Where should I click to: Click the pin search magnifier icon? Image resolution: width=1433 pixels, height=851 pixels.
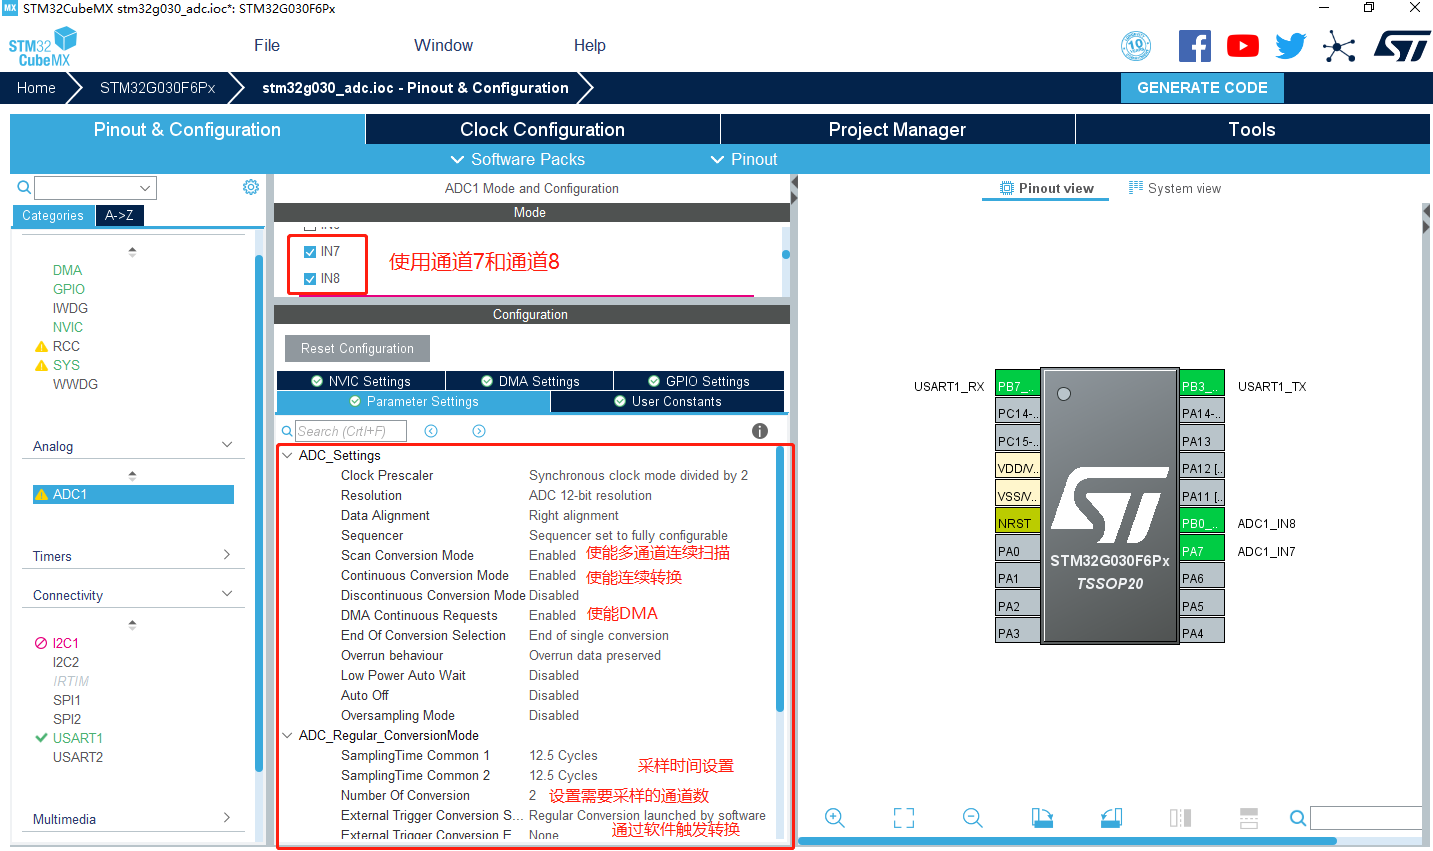pos(1298,818)
